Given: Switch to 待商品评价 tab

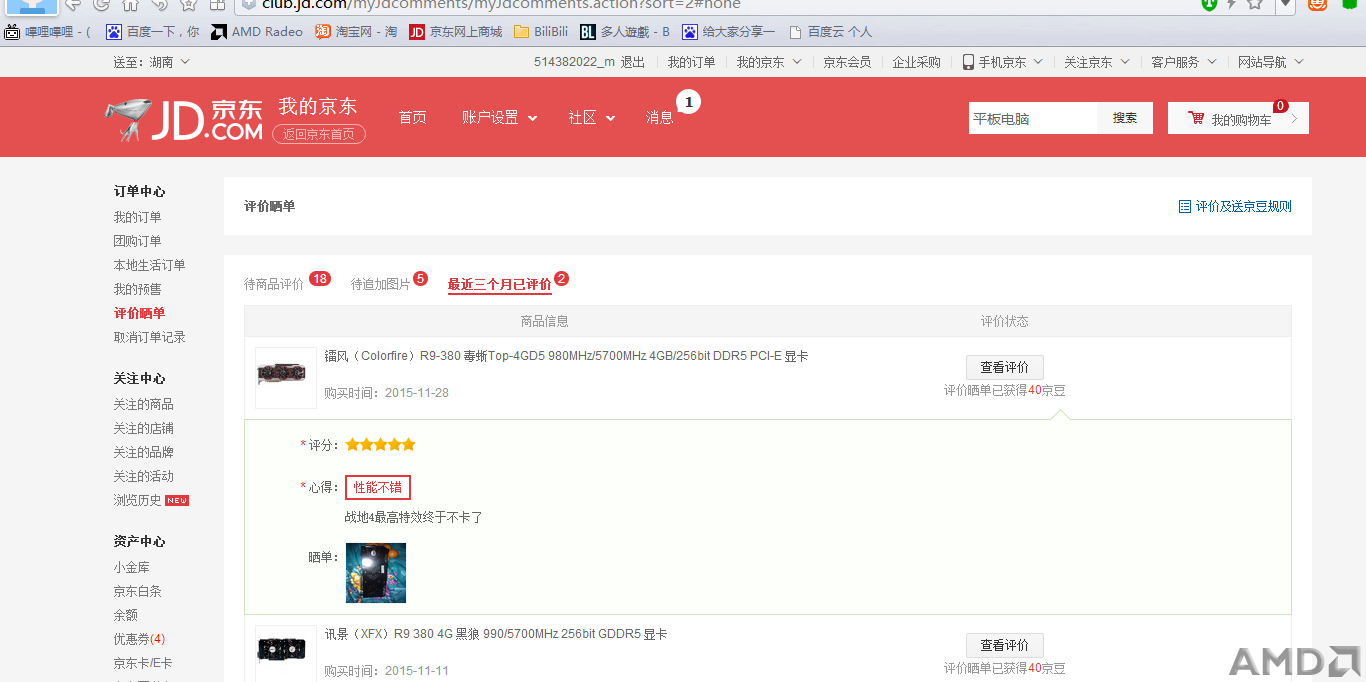Looking at the screenshot, I should point(274,284).
